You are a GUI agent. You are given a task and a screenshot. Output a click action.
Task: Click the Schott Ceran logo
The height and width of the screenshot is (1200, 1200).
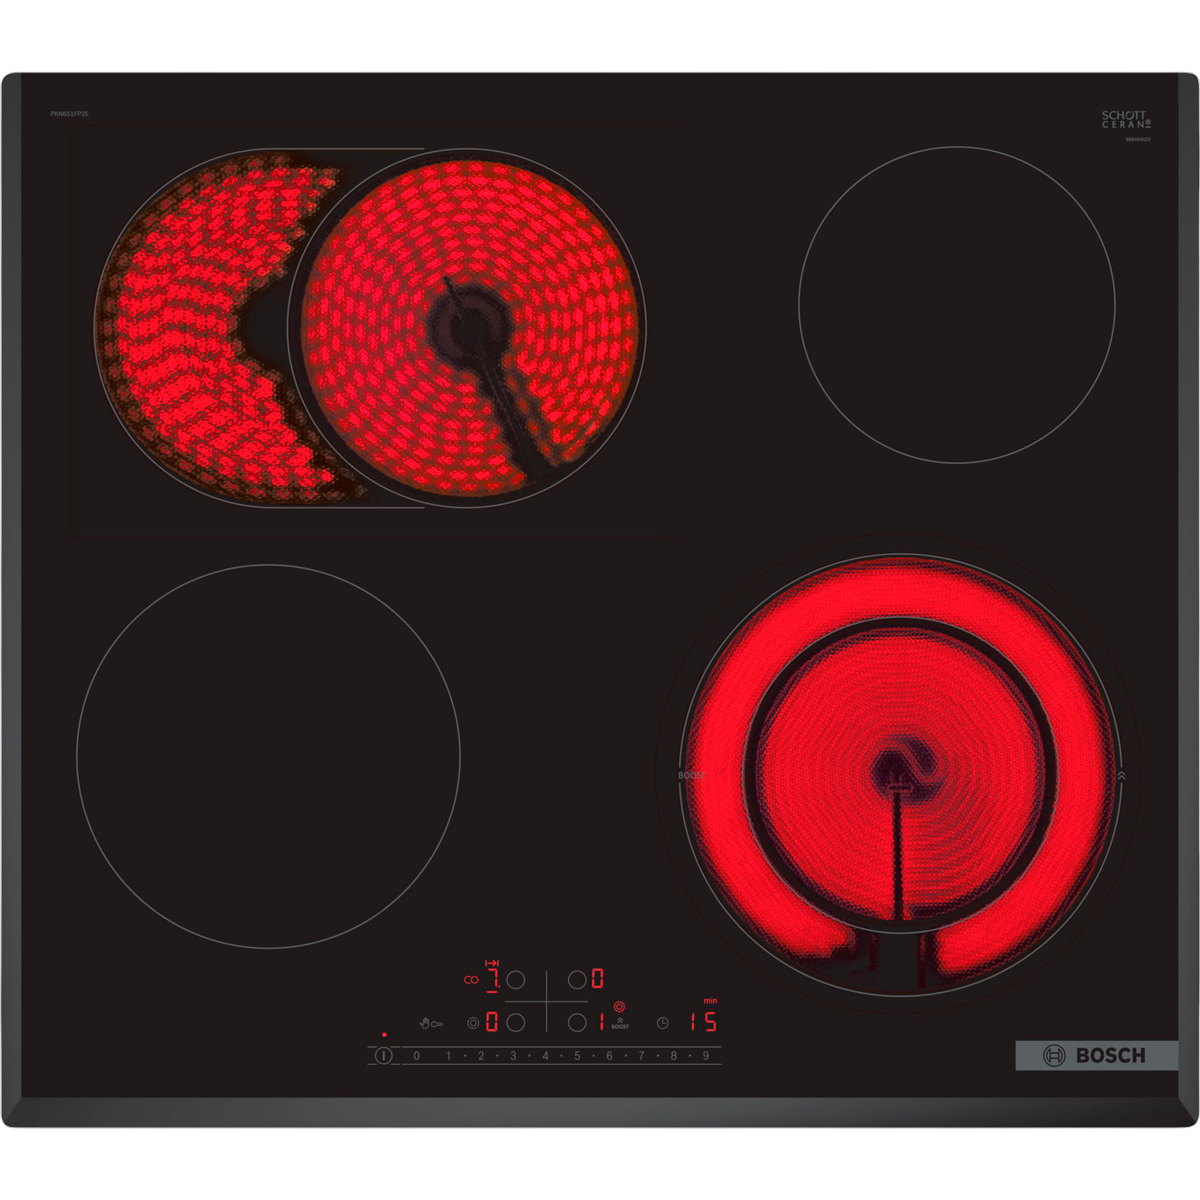pos(1126,120)
